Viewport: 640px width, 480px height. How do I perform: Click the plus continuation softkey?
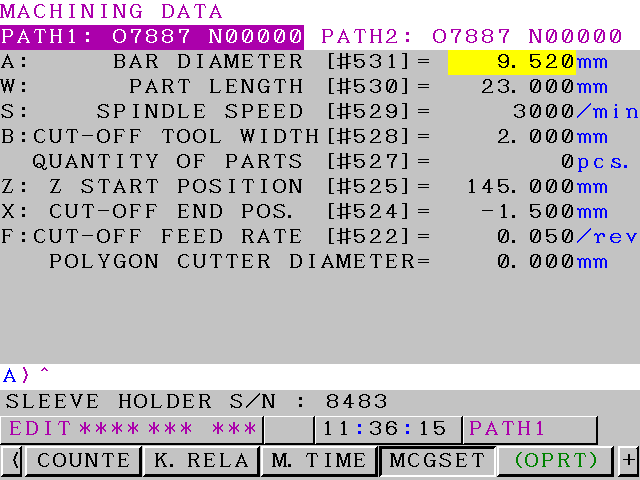click(628, 460)
